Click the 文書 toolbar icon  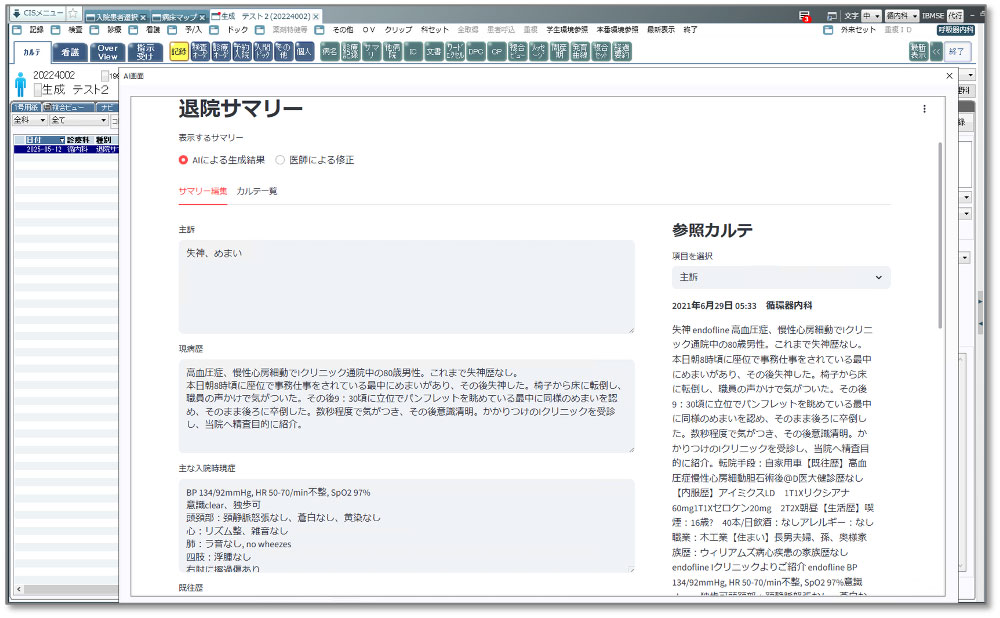point(433,52)
